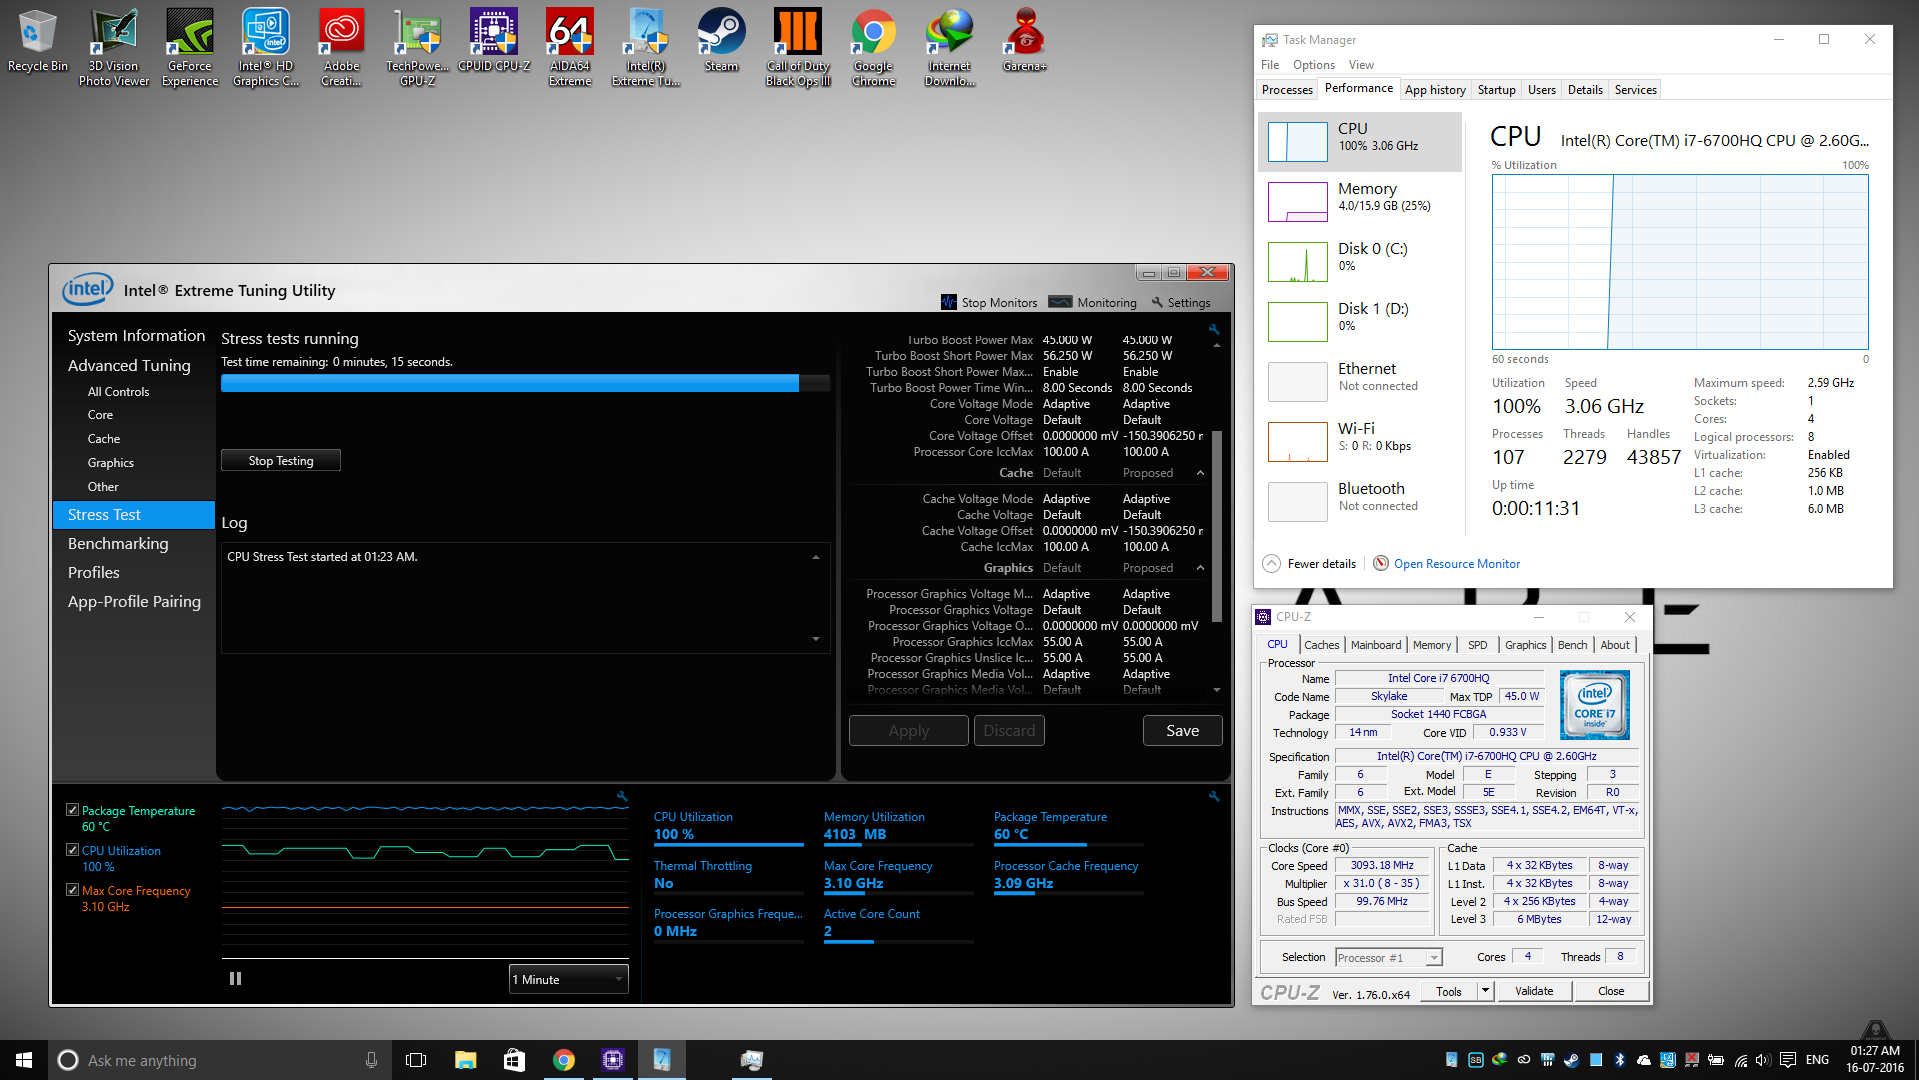The image size is (1919, 1080).
Task: Toggle CPU Utilization monitor checkbox
Action: (72, 850)
